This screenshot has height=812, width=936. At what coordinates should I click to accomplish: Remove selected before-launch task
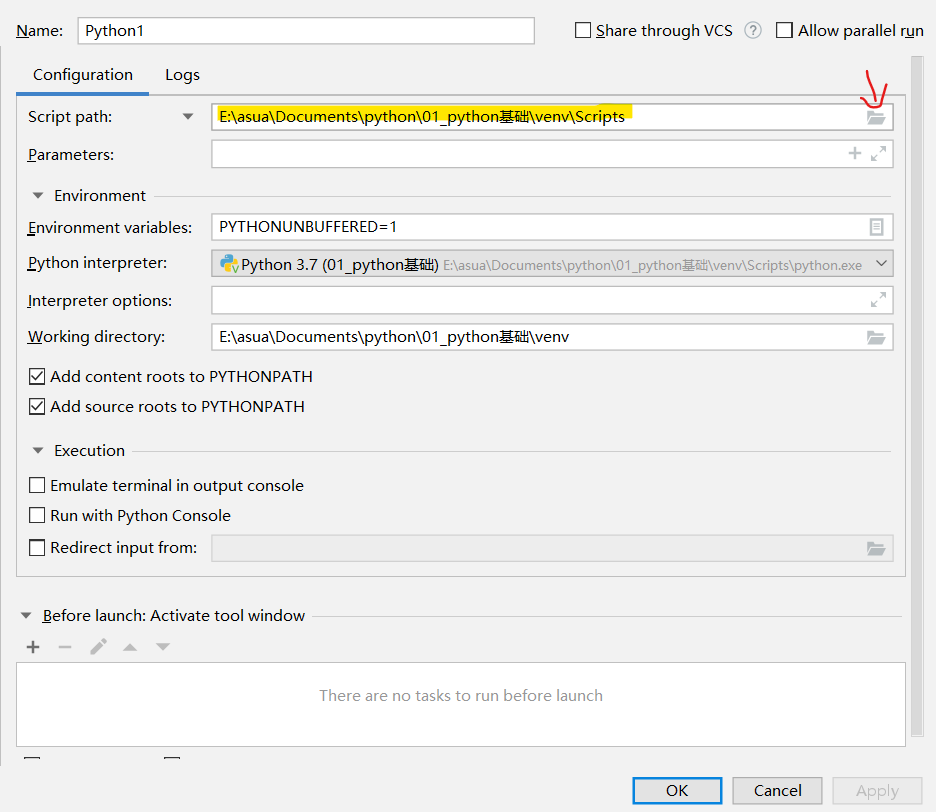pyautogui.click(x=65, y=647)
